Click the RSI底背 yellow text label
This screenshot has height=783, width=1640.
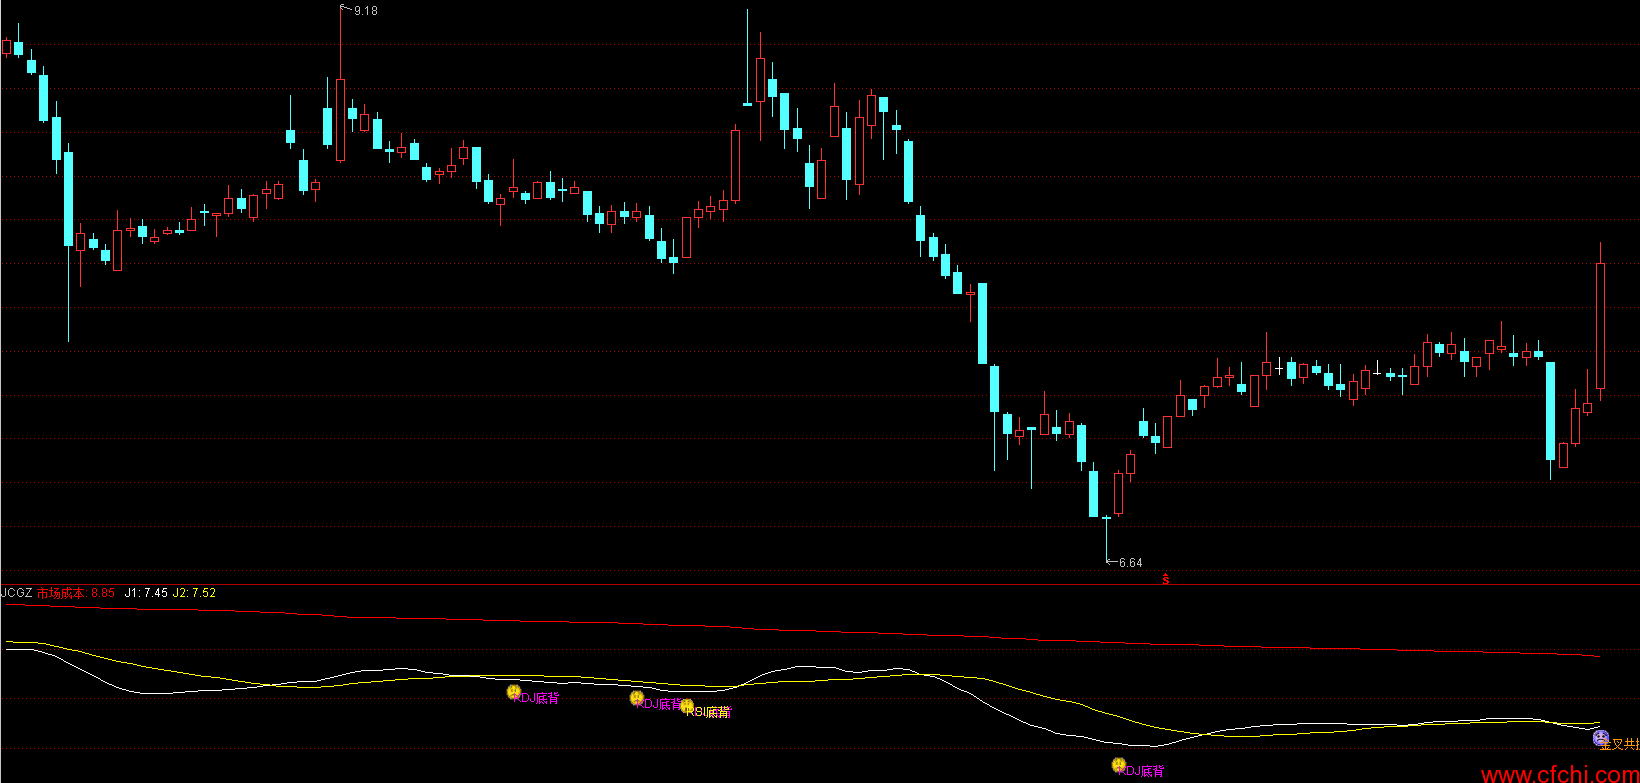click(709, 712)
